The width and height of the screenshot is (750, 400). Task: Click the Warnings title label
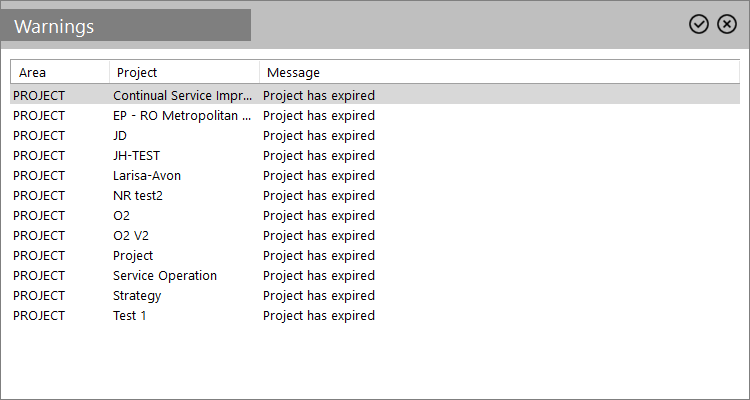coord(54,26)
